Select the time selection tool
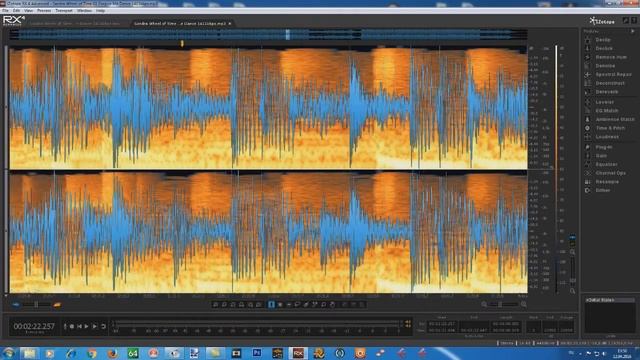This screenshot has height=360, width=640. click(271, 304)
